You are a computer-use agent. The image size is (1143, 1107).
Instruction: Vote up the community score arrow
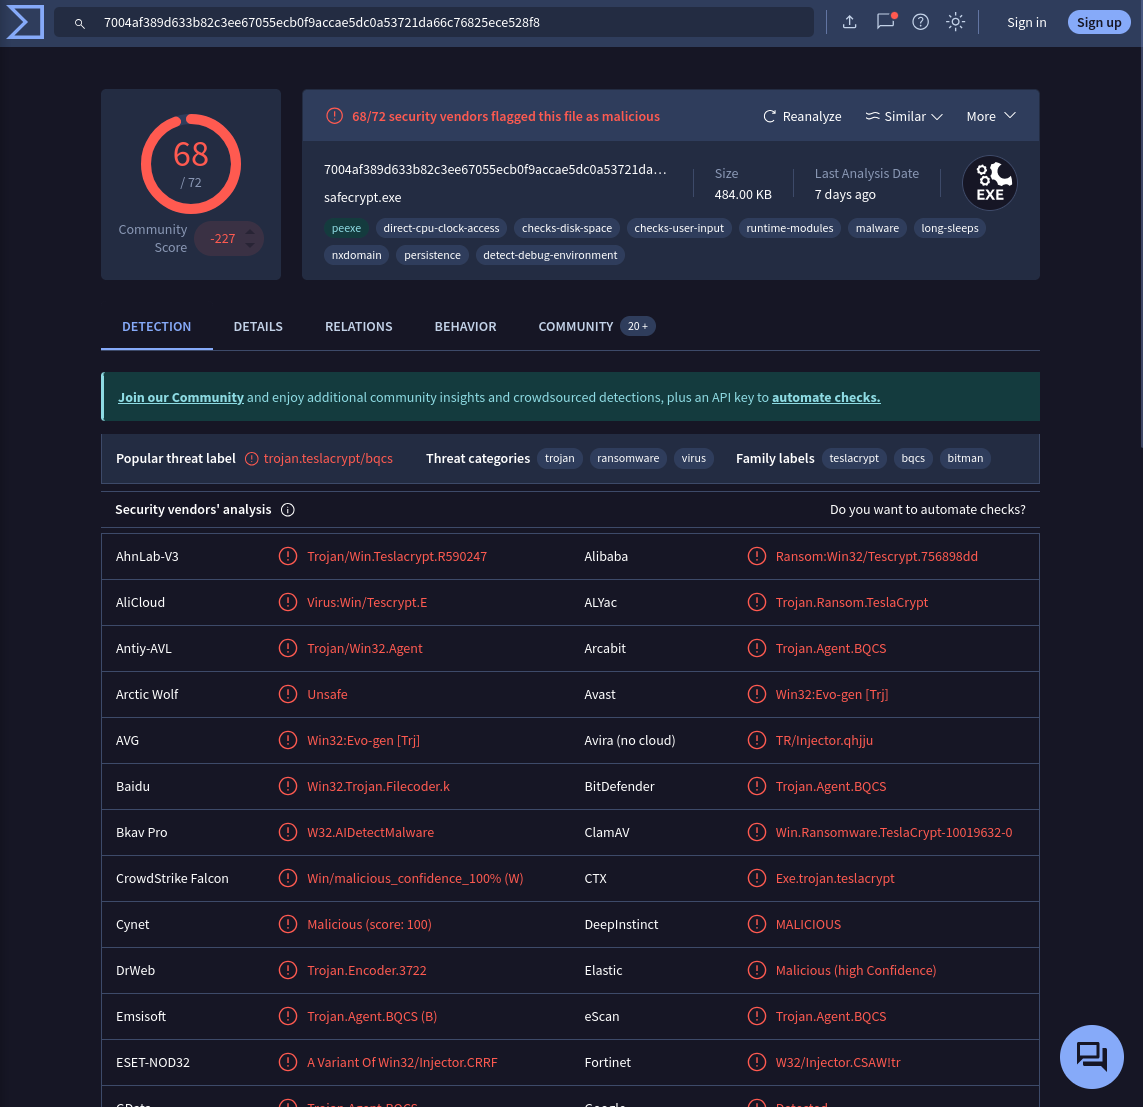point(250,232)
